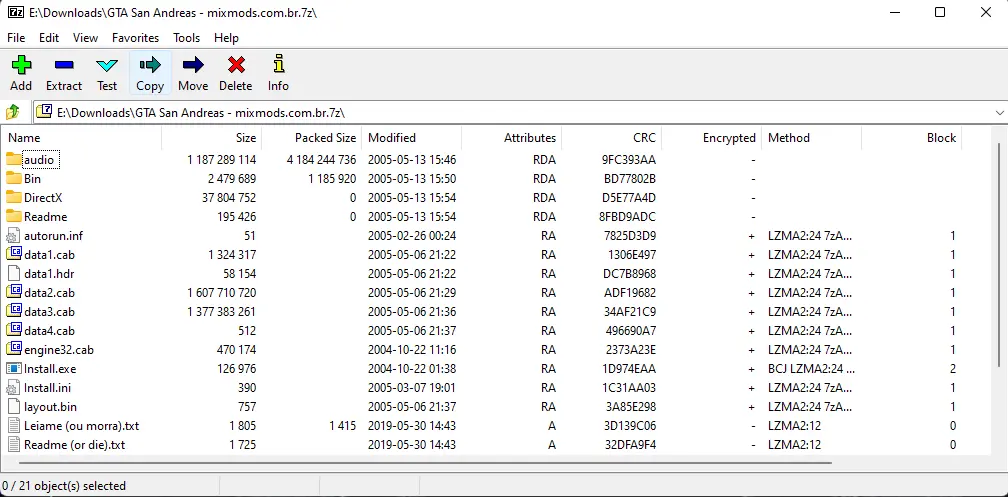Viewport: 1008px width, 497px height.
Task: Select the DirectX folder icon
Action: [14, 197]
